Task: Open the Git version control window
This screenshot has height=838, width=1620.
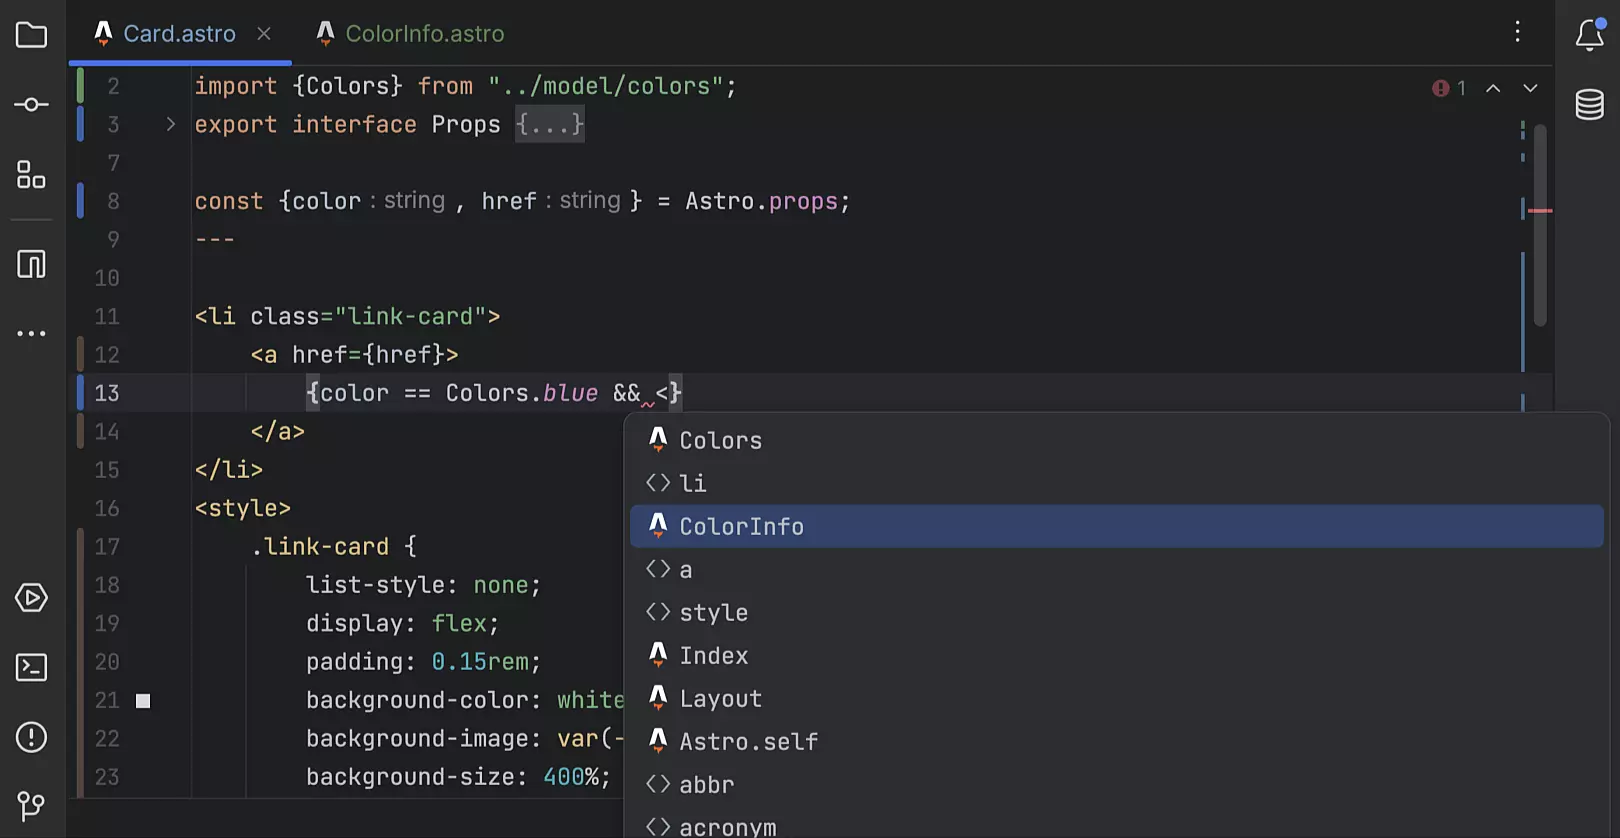Action: pyautogui.click(x=31, y=805)
